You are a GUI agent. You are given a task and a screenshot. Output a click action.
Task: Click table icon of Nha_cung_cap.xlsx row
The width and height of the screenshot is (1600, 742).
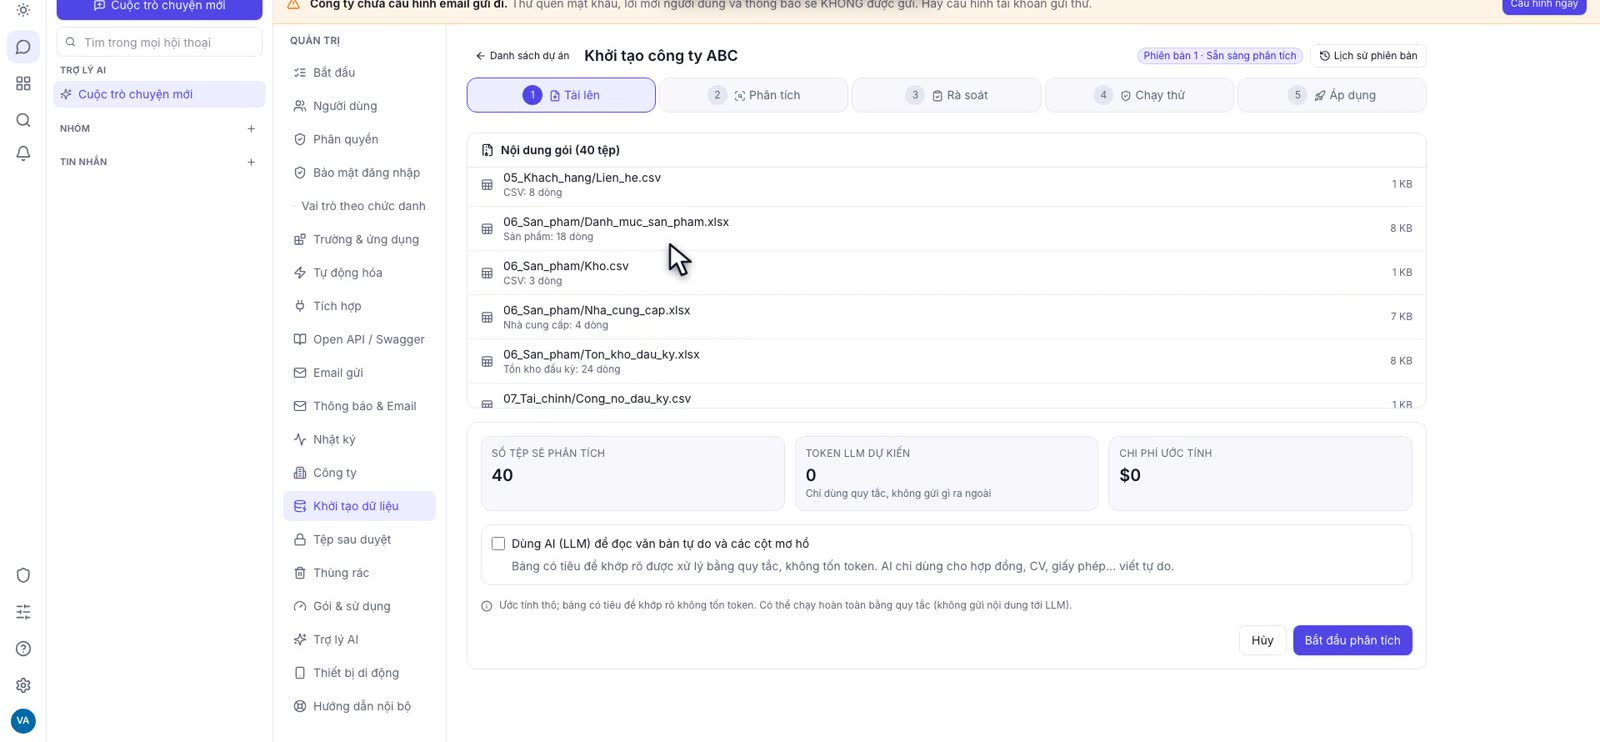(x=487, y=317)
